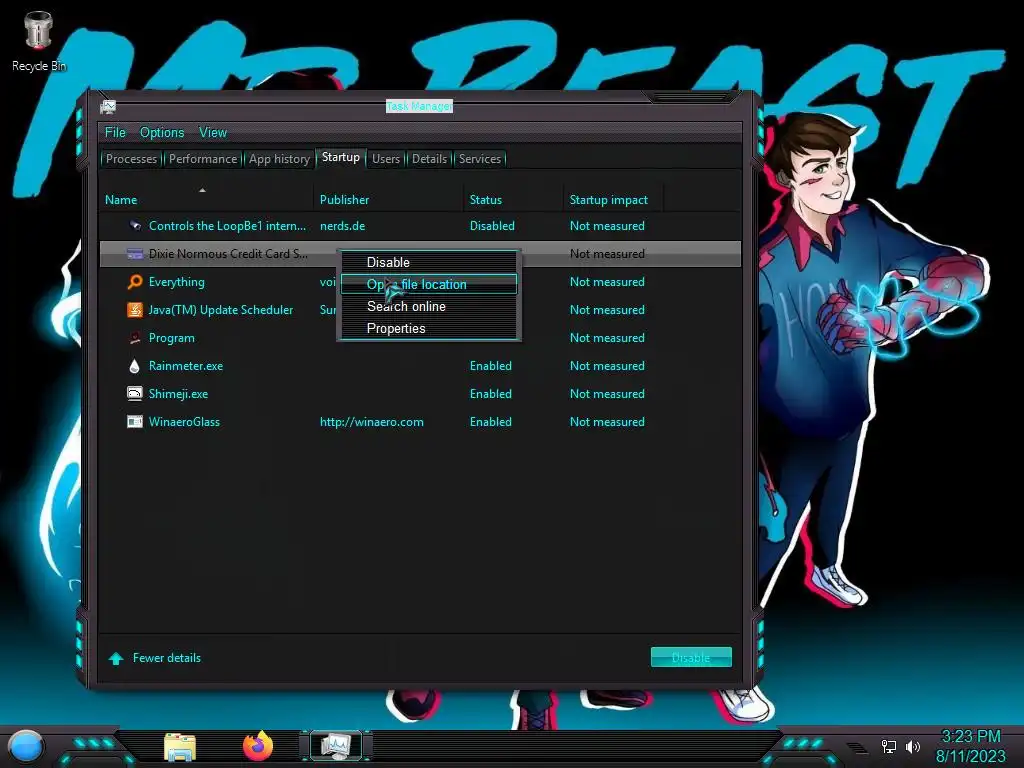Image resolution: width=1024 pixels, height=768 pixels.
Task: Click the Disabled status of LoopBe1
Action: click(x=492, y=226)
